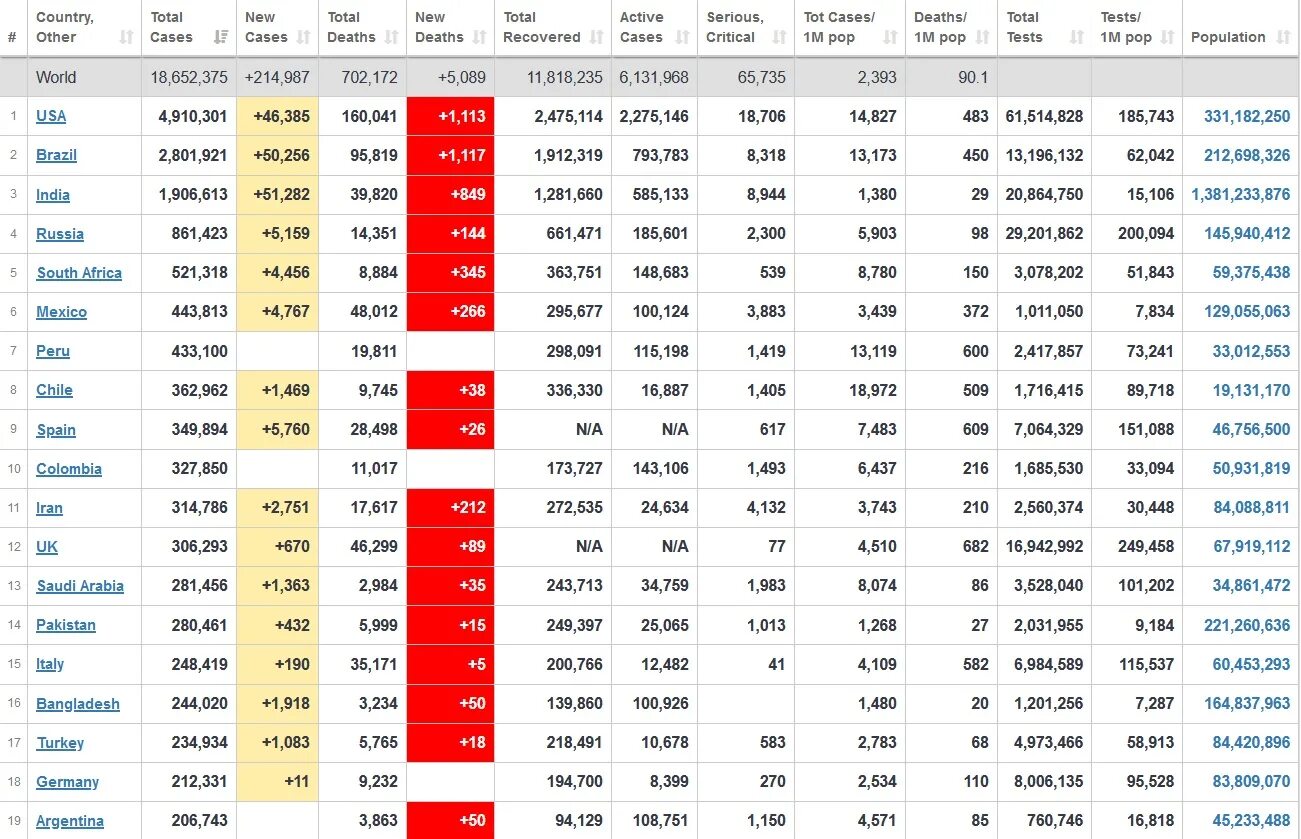Select Russia total tests 29,201,862
The image size is (1301, 839).
click(x=1044, y=234)
